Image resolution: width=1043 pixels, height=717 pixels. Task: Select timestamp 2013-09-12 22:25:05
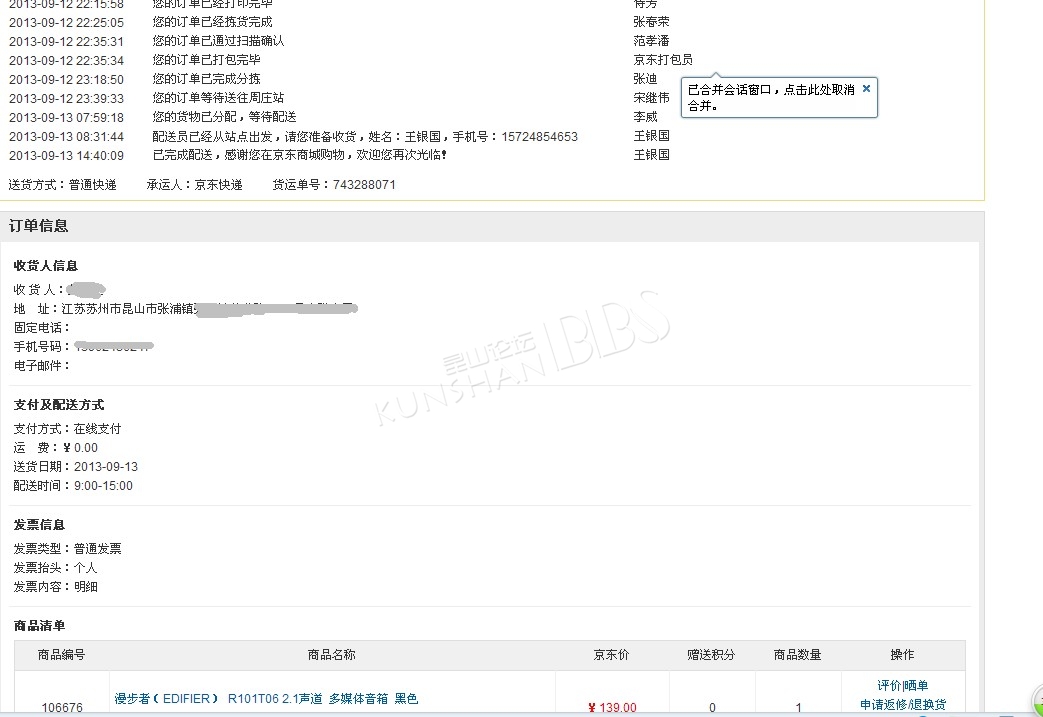(67, 22)
